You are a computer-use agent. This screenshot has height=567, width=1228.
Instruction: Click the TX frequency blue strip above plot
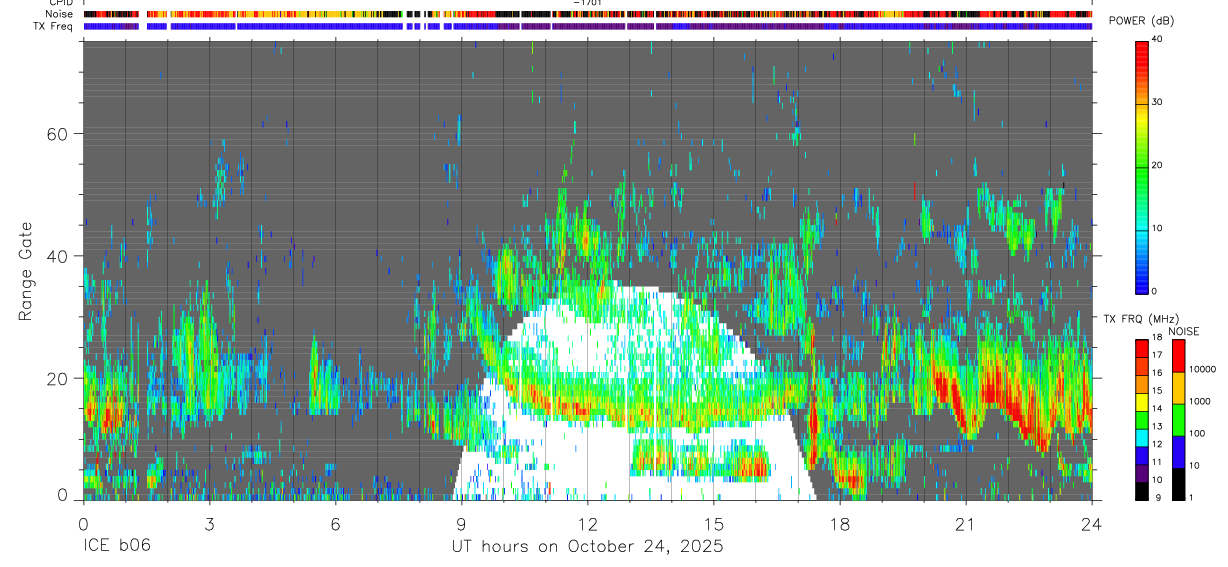point(587,26)
